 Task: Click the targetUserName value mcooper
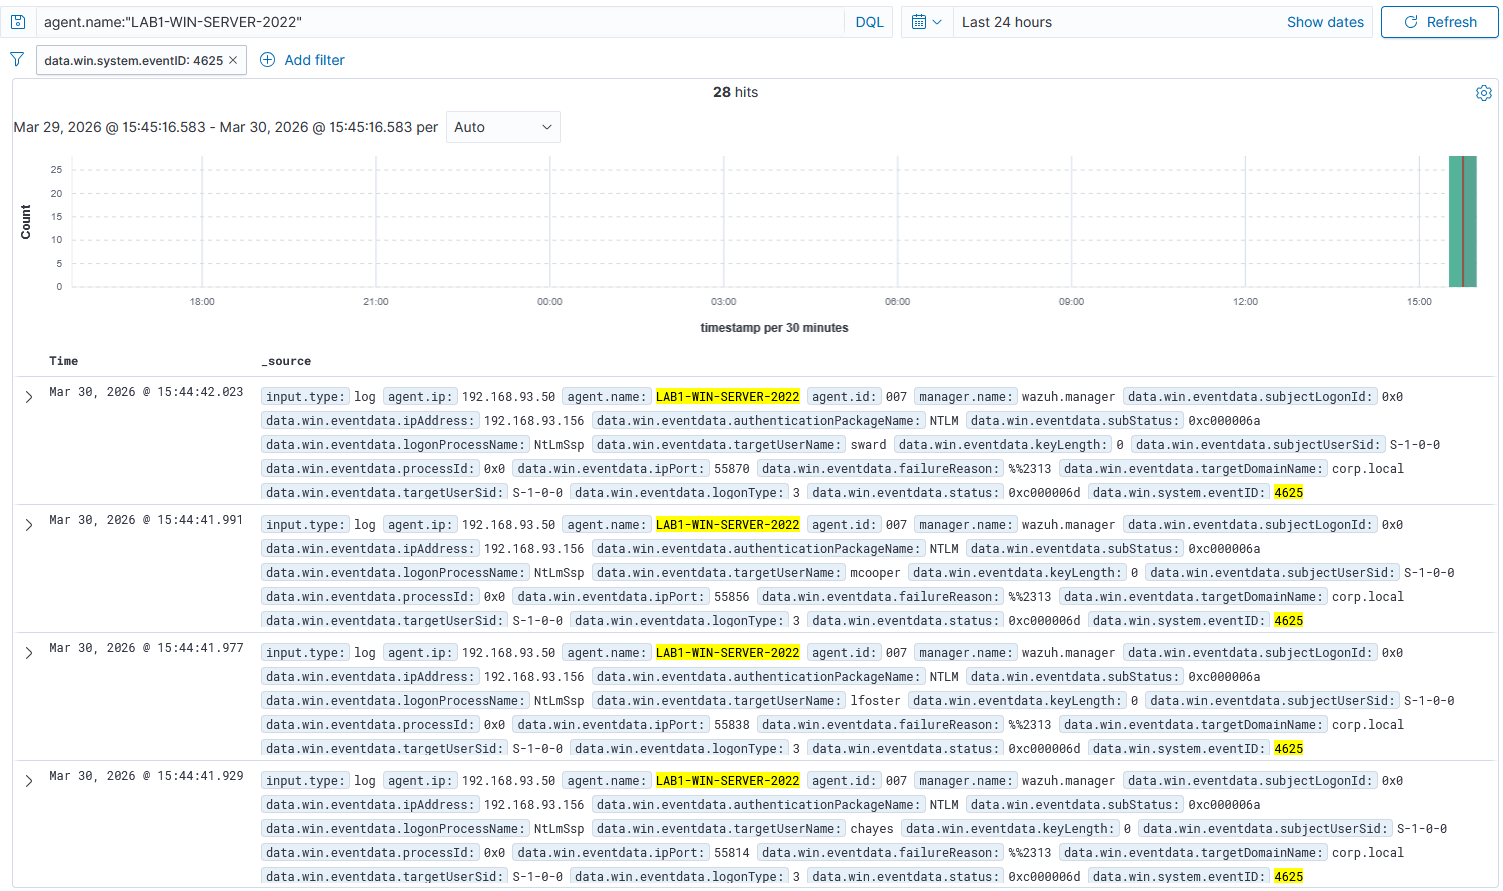pyautogui.click(x=875, y=573)
